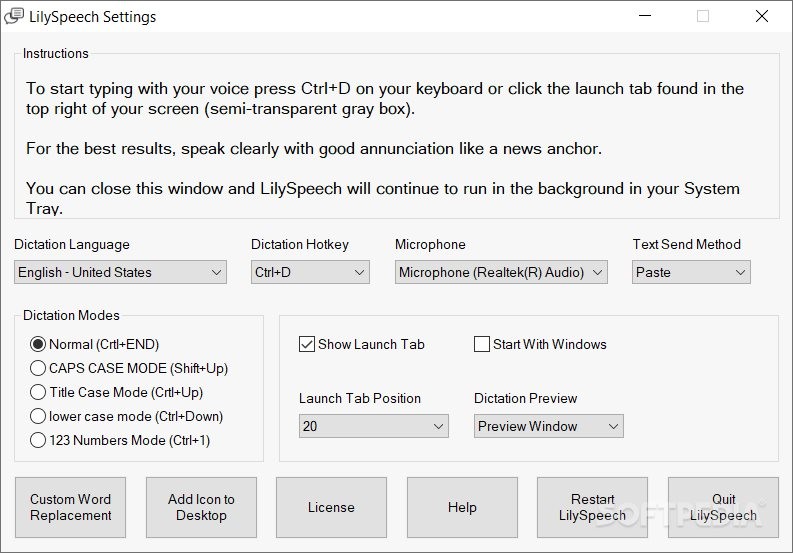This screenshot has width=793, height=553.
Task: Enable lower case mode radio button
Action: pyautogui.click(x=38, y=416)
